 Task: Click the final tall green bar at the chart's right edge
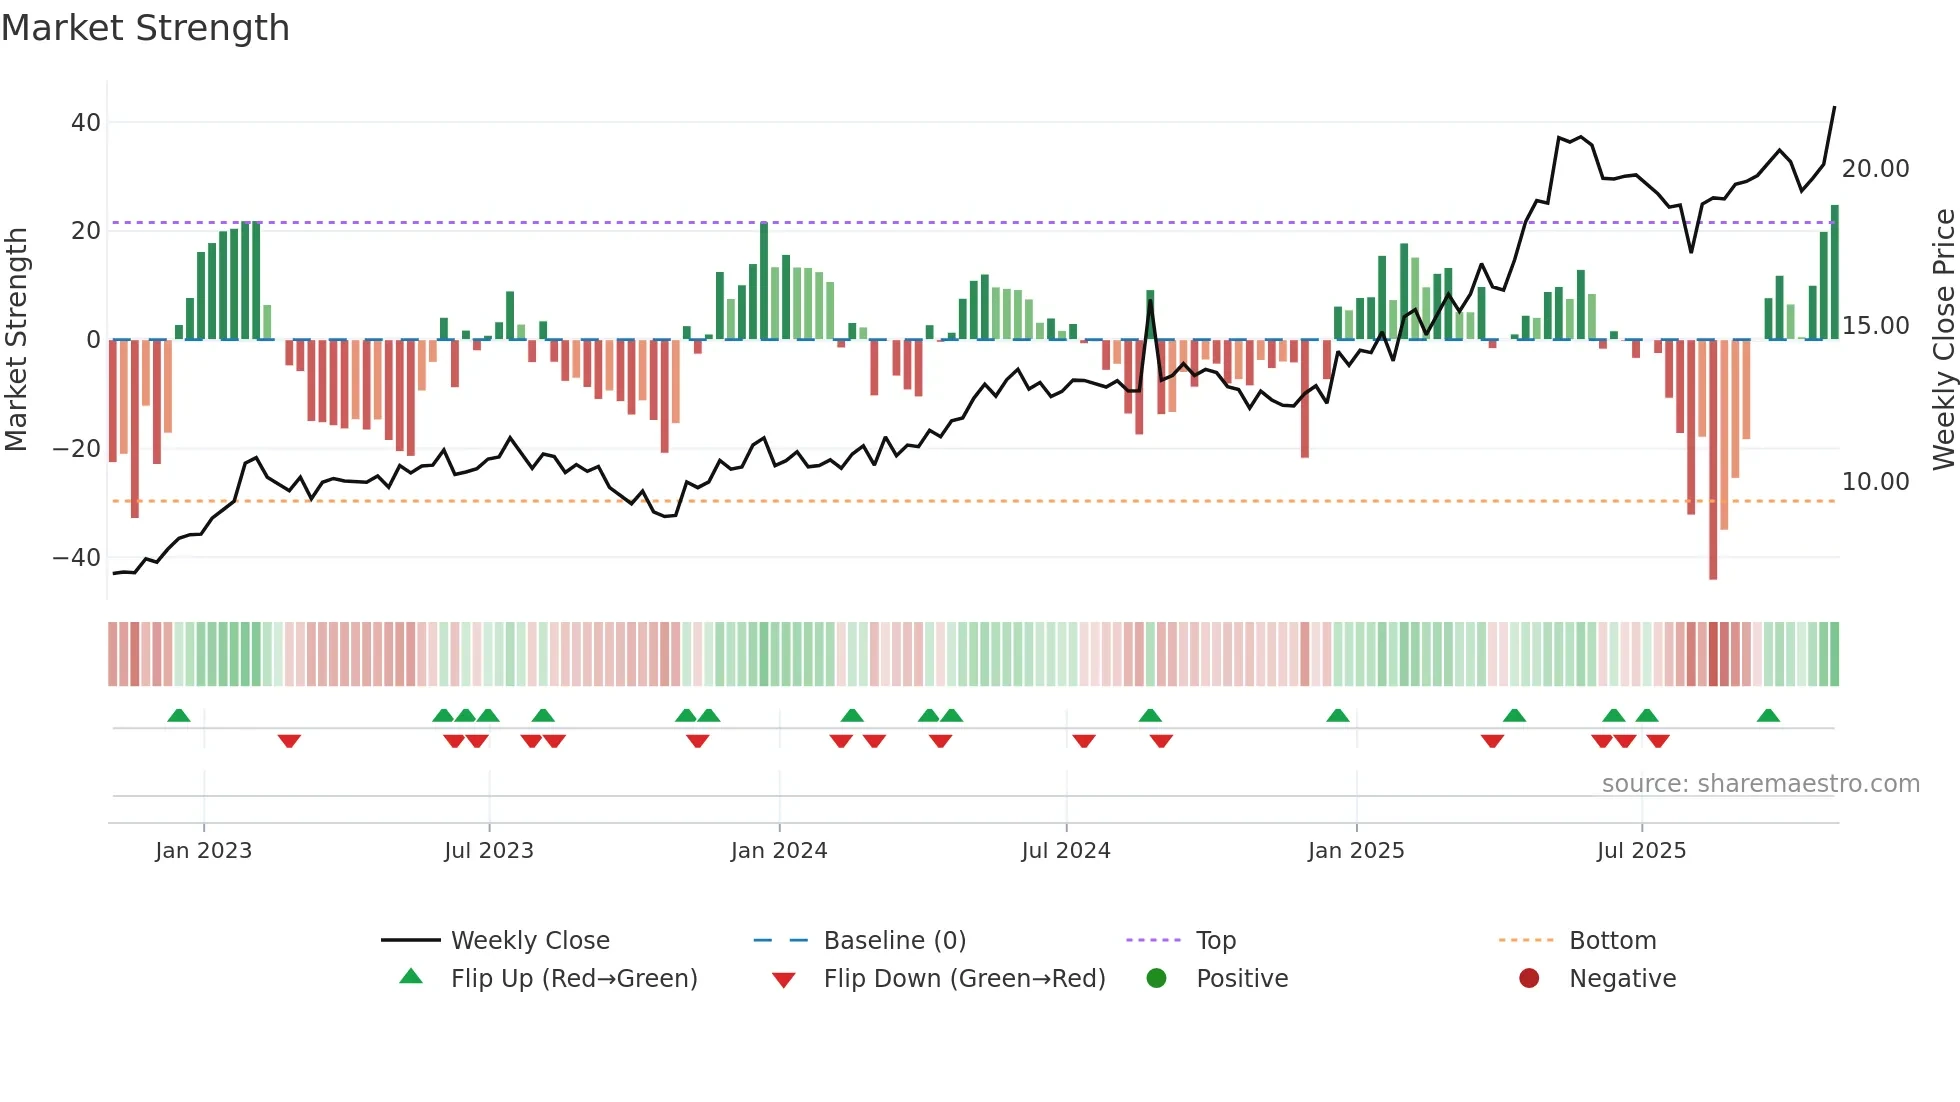(x=1835, y=272)
